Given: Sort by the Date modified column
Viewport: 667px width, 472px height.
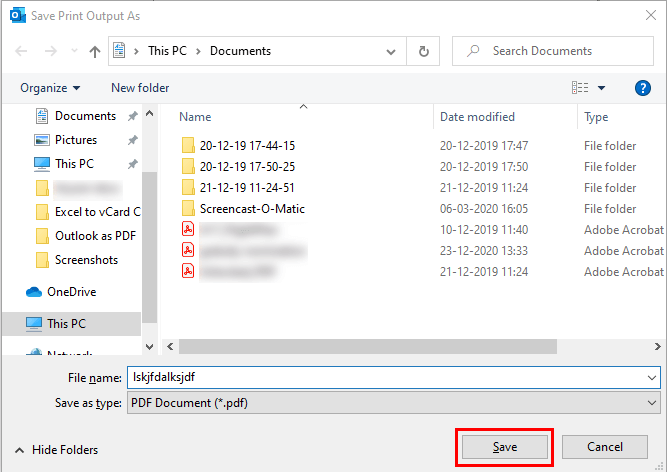Looking at the screenshot, I should click(477, 117).
